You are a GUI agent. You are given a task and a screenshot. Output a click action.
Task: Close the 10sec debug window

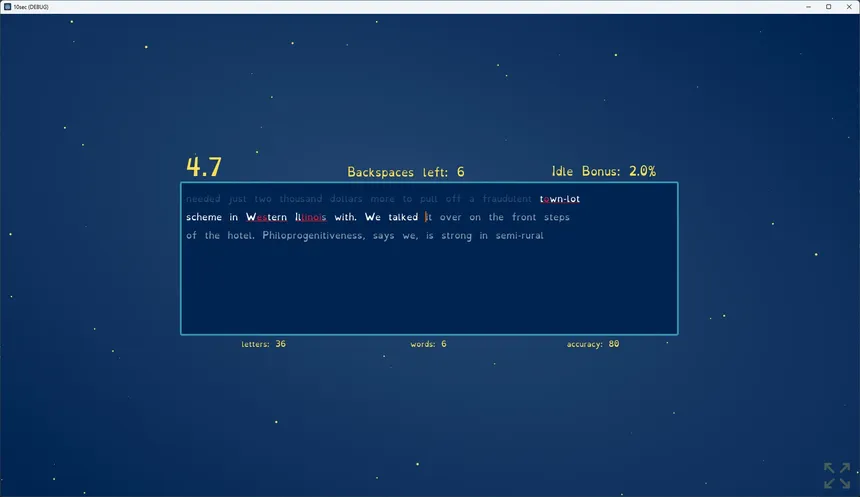(849, 7)
